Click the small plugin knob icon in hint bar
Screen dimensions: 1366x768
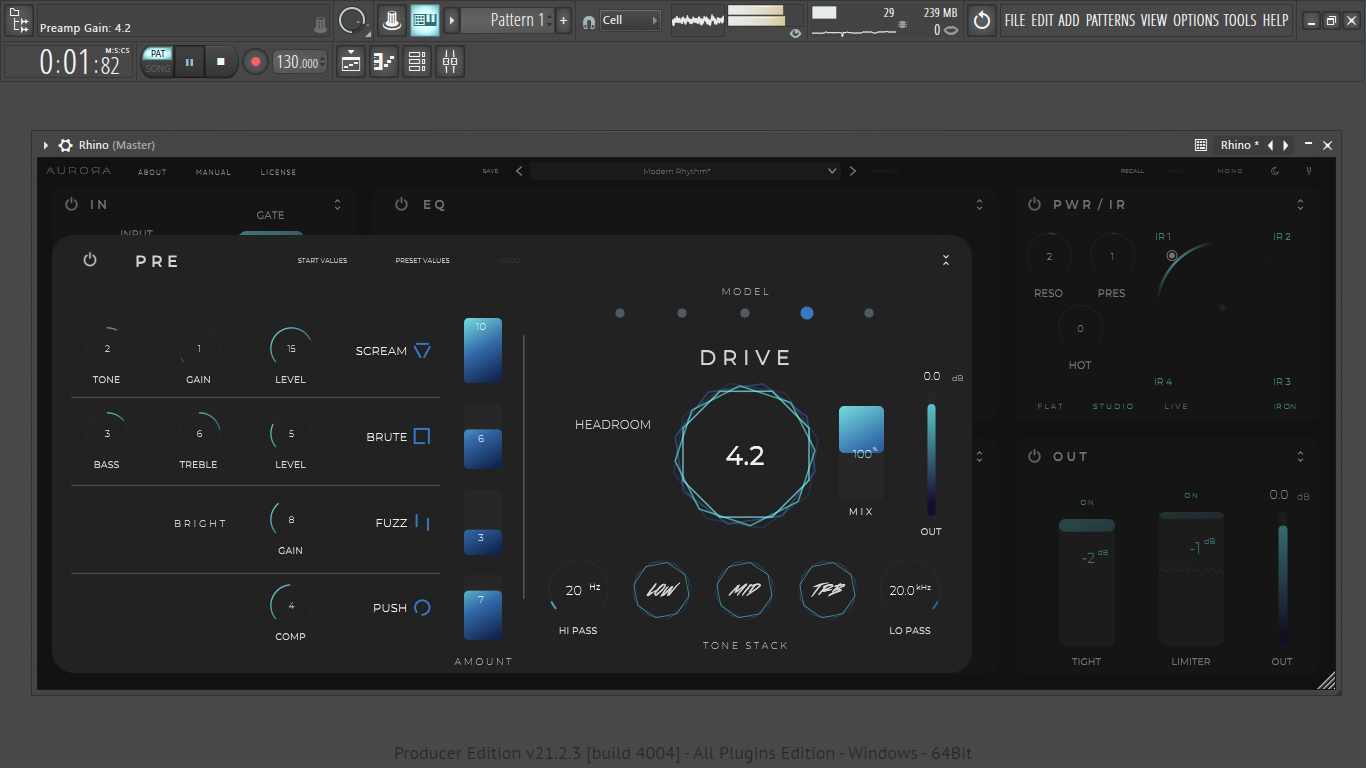coord(320,24)
